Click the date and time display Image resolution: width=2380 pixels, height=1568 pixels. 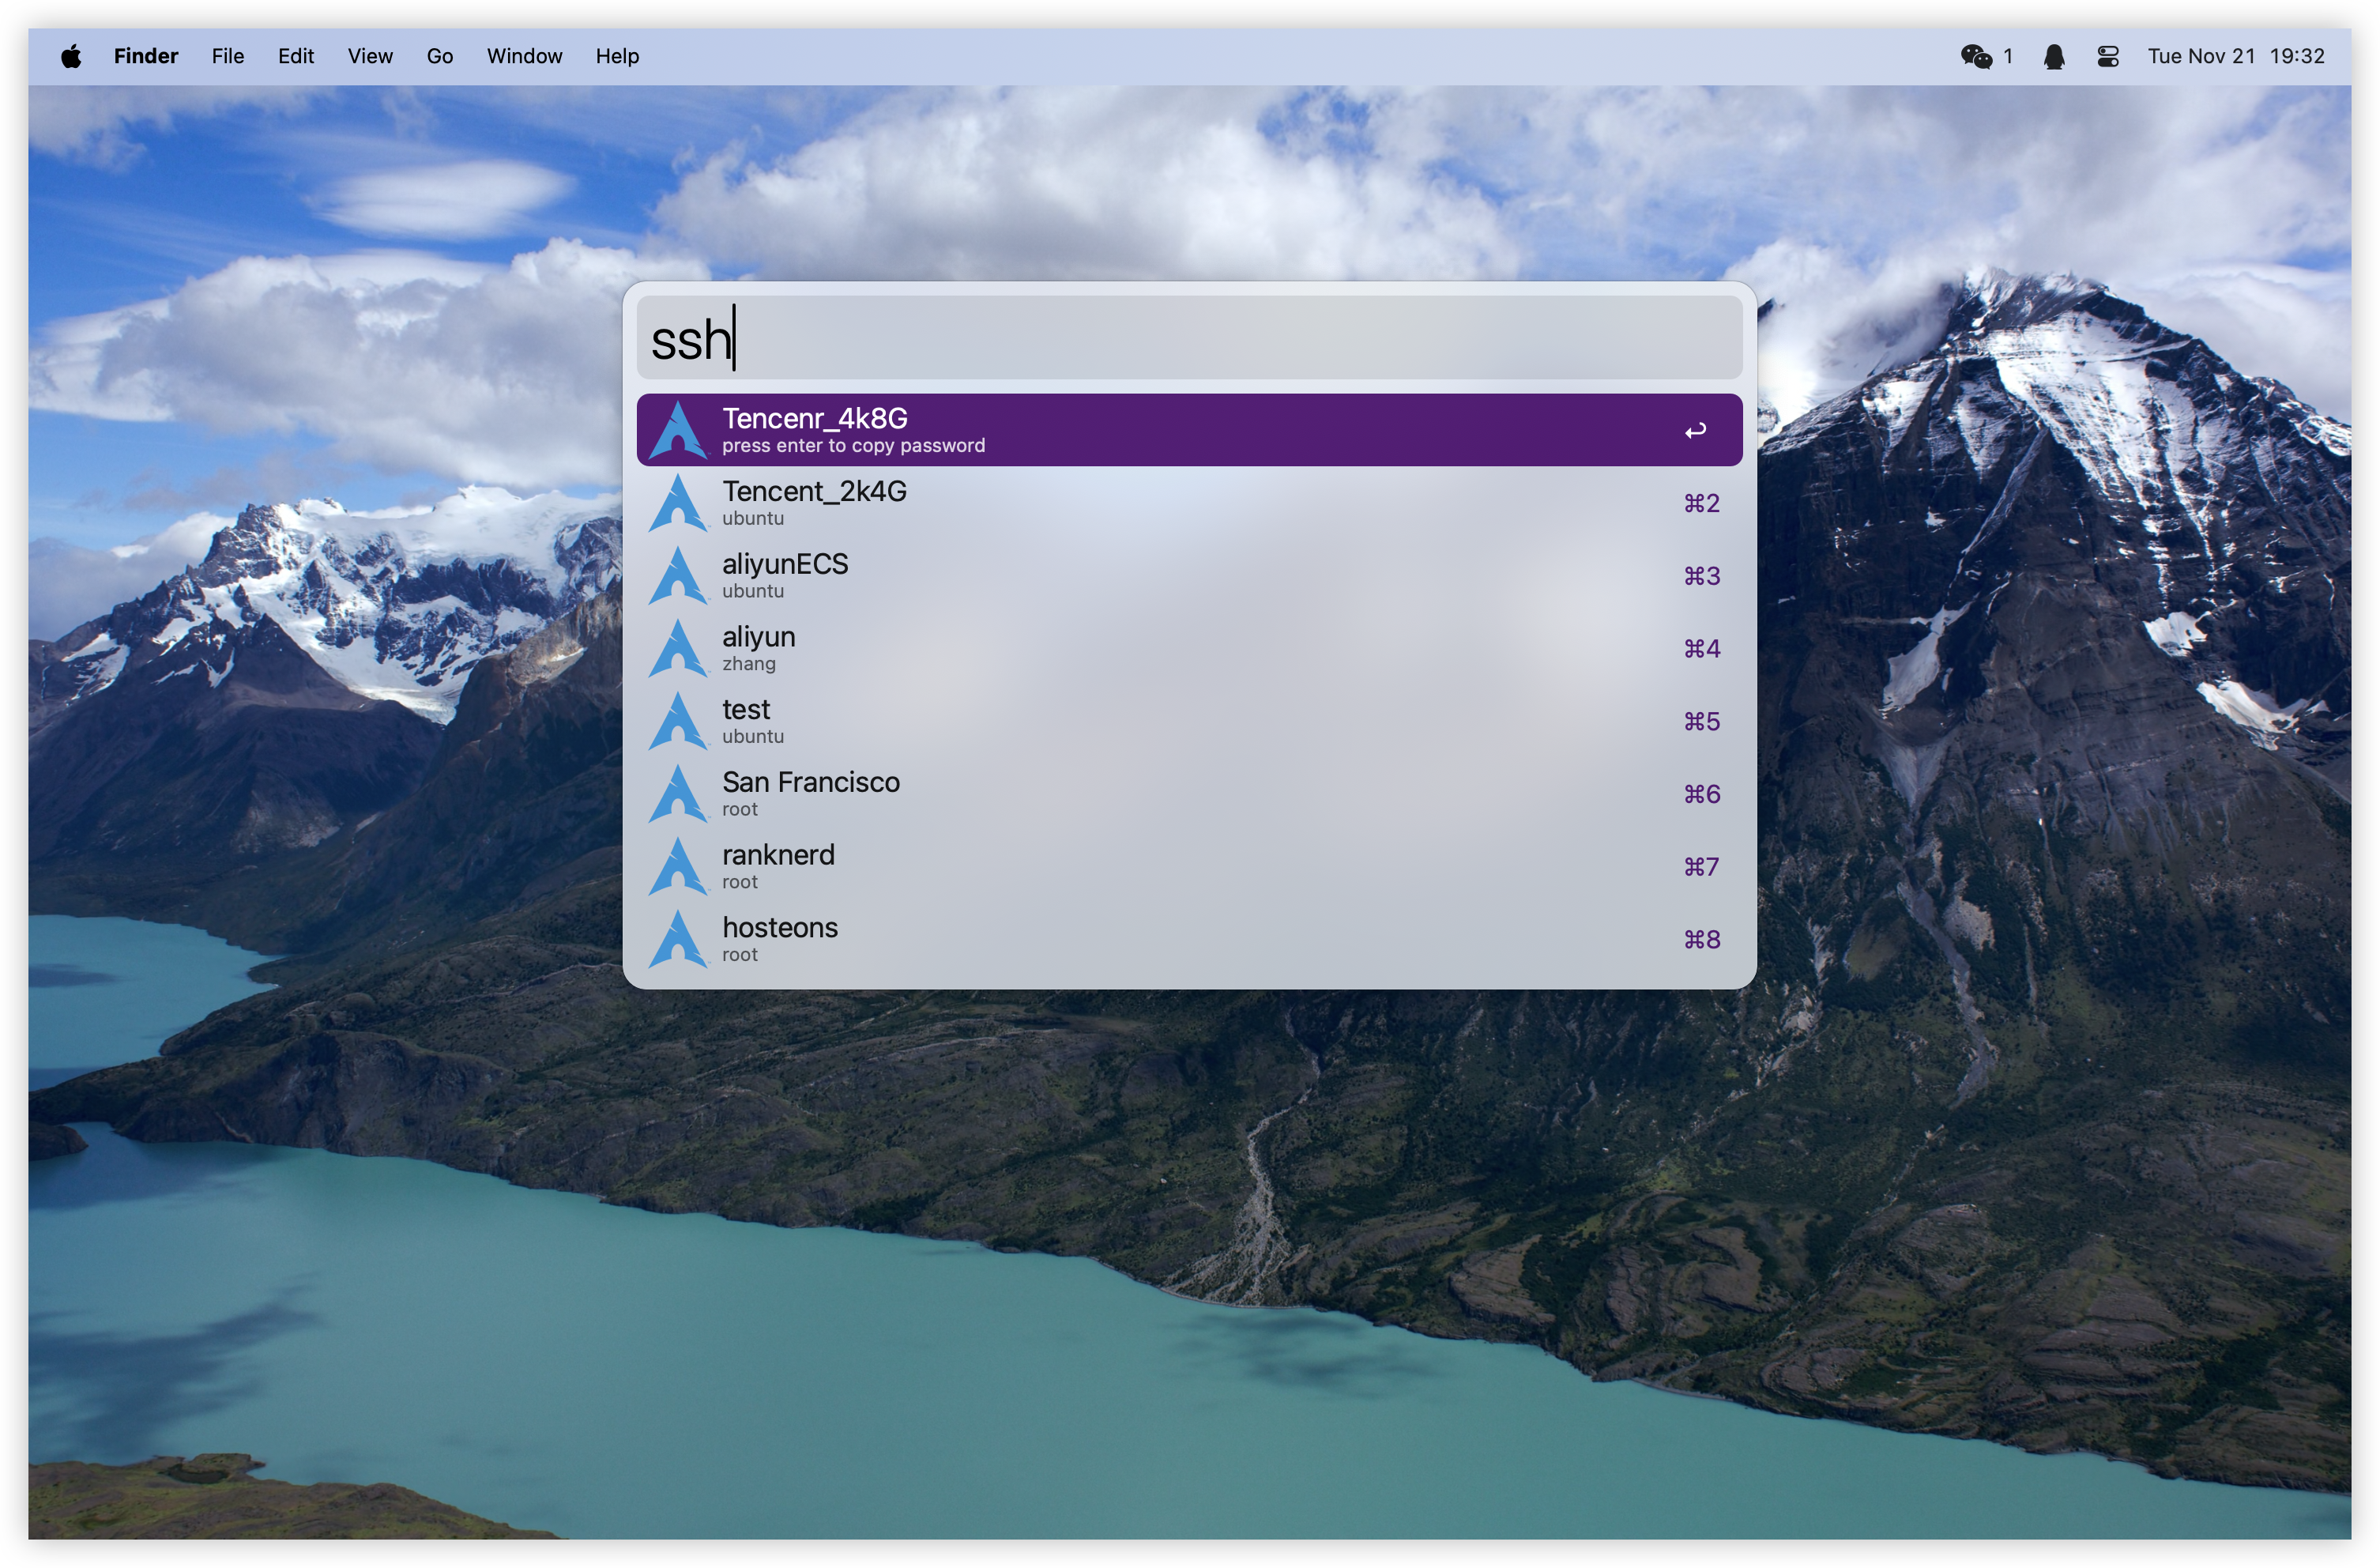tap(2236, 57)
